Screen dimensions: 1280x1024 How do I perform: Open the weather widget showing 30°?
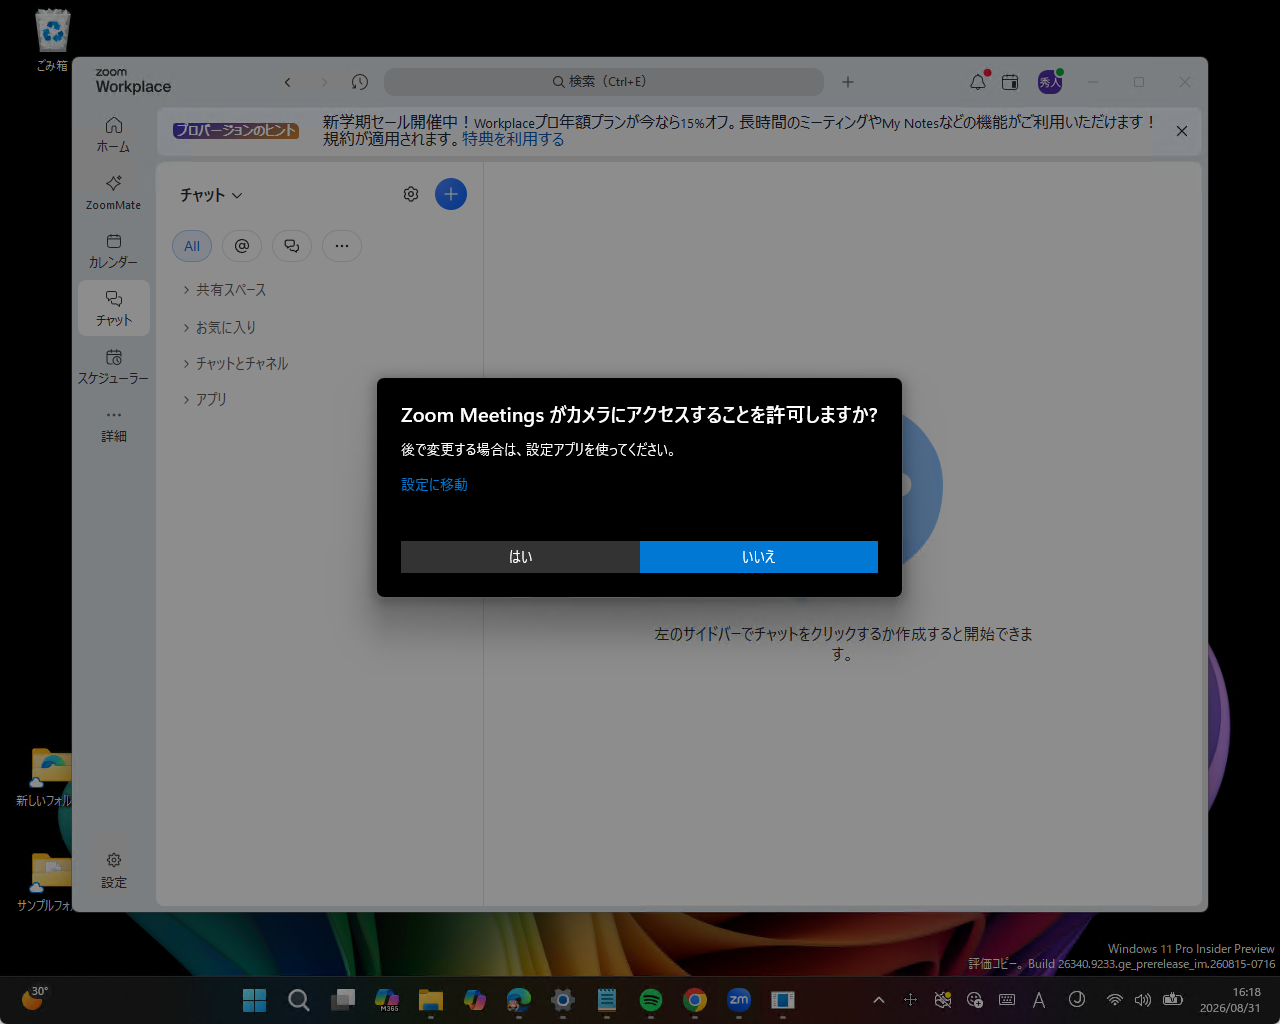click(35, 999)
